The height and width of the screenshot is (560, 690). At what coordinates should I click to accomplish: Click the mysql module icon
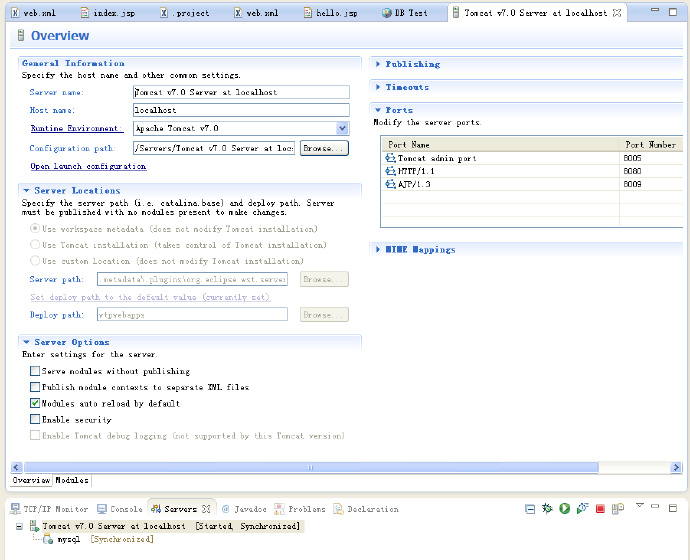click(48, 539)
